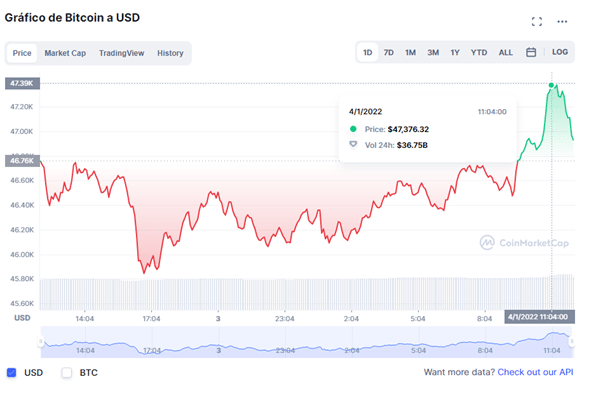Click the green price point marker
Viewport: 589px width, 398px height.
coord(551,85)
